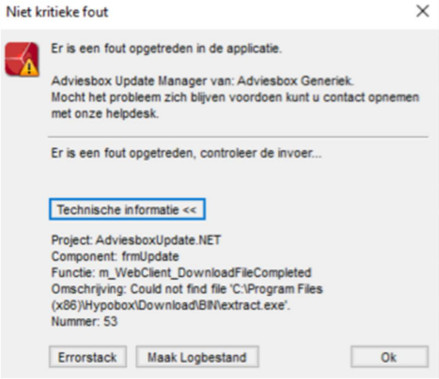Select the Component: frmUpdate line
Image resolution: width=439 pixels, height=379 pixels.
pos(115,256)
